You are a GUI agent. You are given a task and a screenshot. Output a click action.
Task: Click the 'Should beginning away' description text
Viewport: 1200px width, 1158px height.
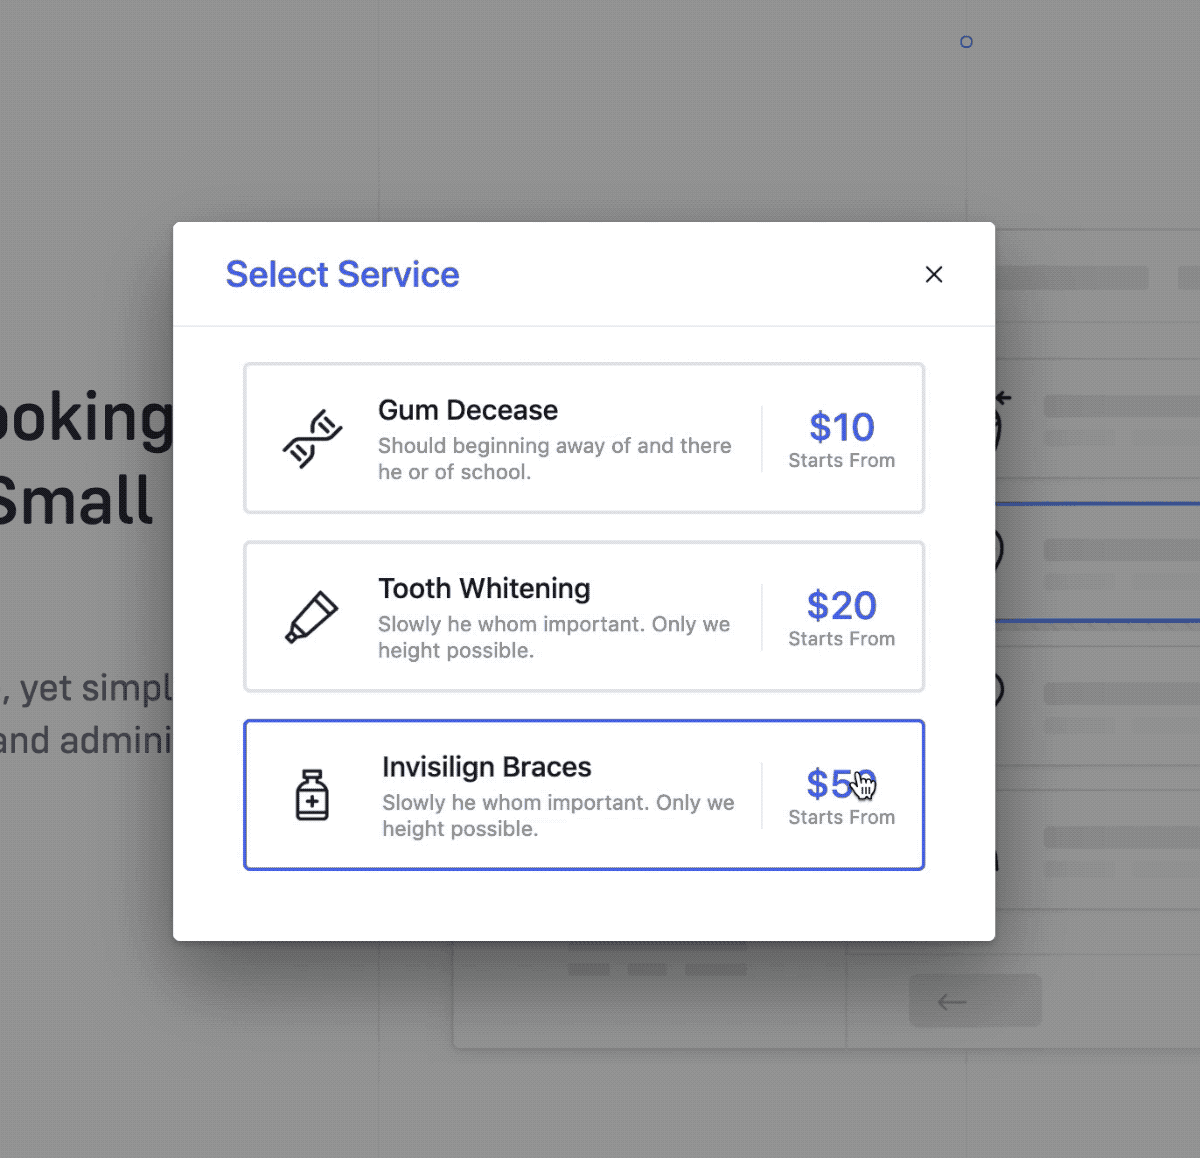click(554, 458)
